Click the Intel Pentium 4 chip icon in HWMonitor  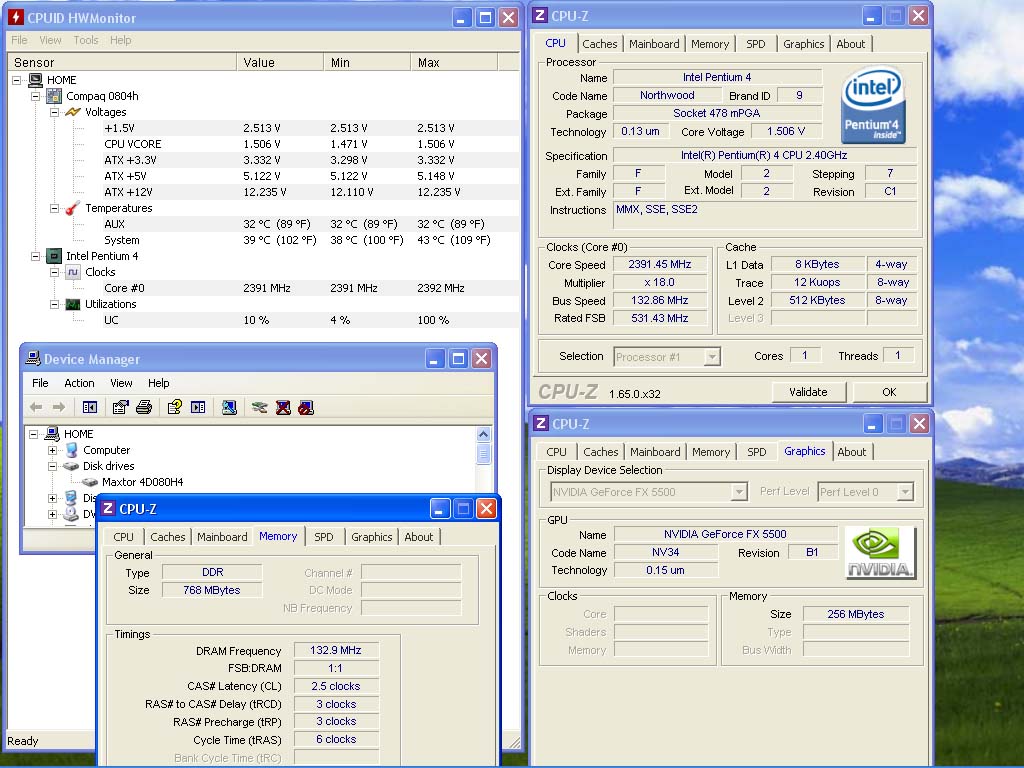click(x=54, y=256)
